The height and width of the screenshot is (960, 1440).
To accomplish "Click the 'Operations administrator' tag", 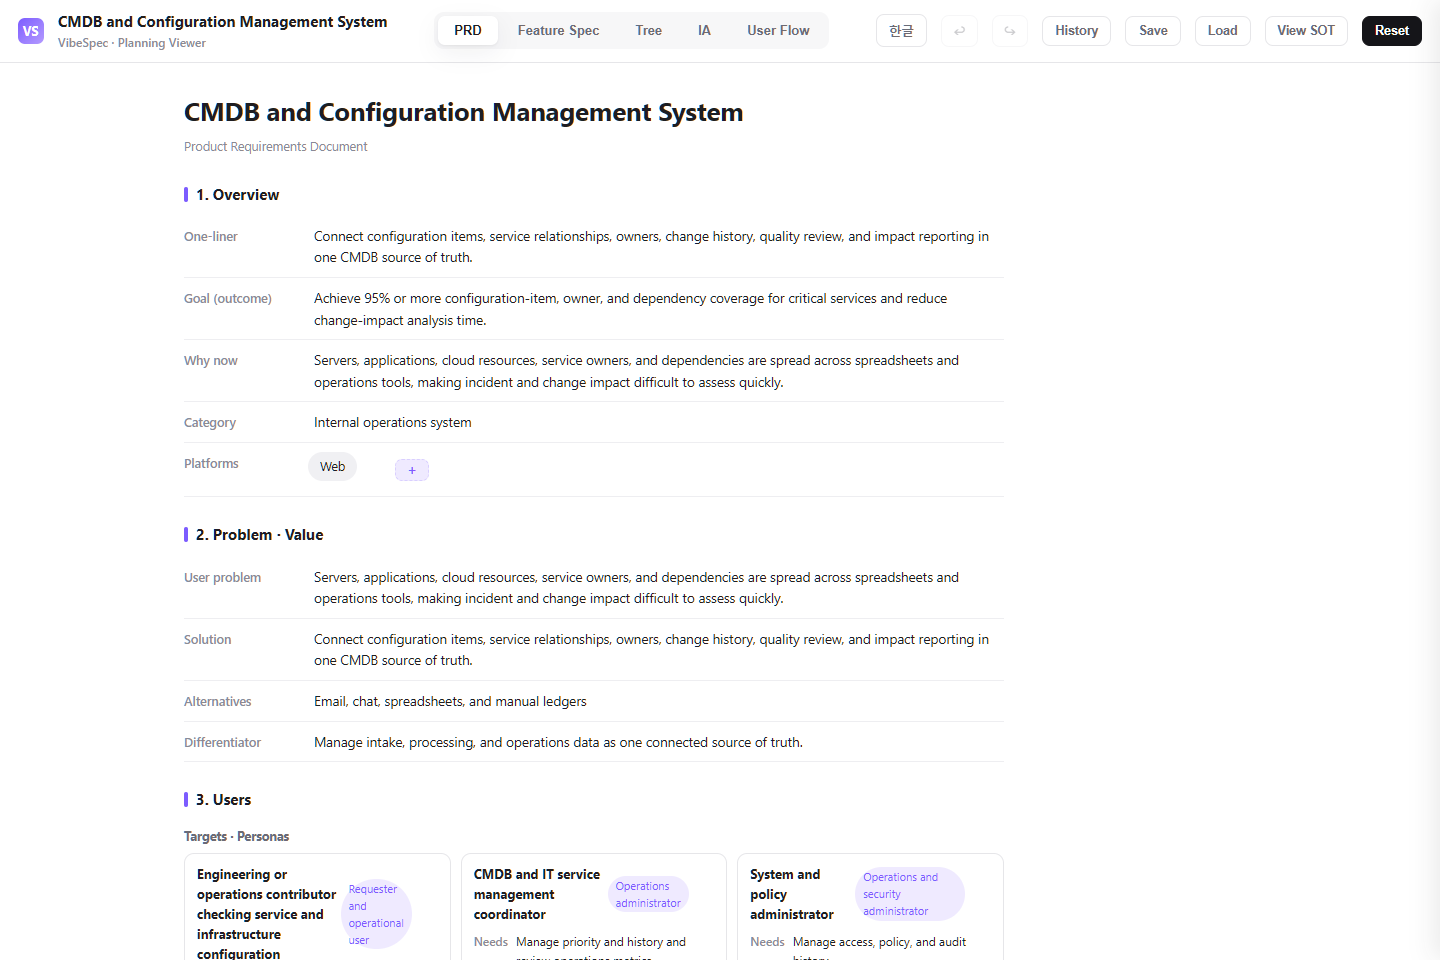I will coord(648,895).
